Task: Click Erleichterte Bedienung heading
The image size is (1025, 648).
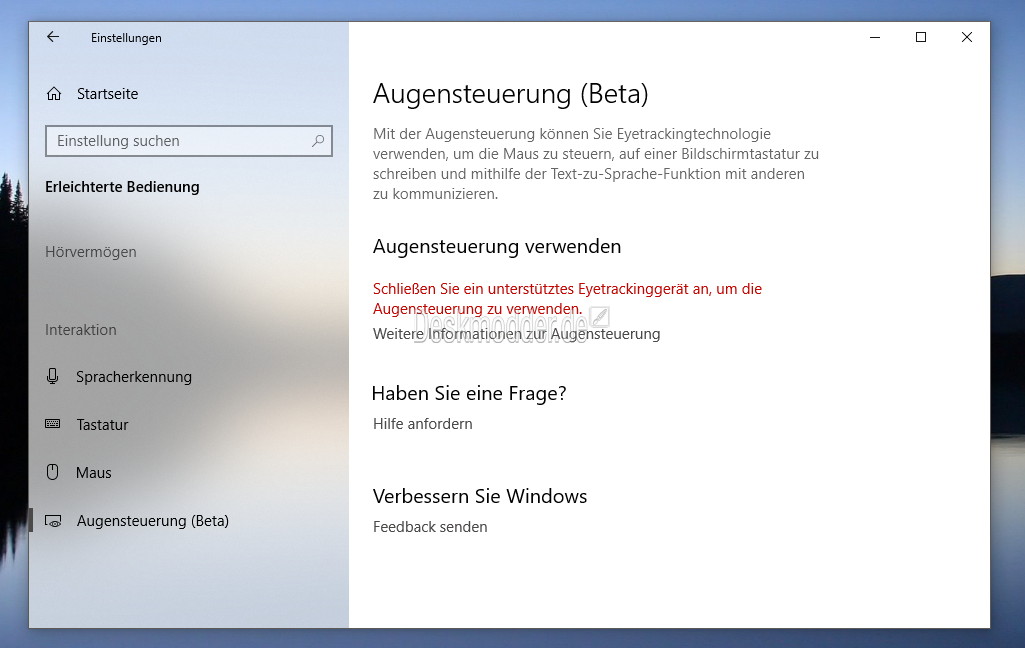Action: click(122, 187)
